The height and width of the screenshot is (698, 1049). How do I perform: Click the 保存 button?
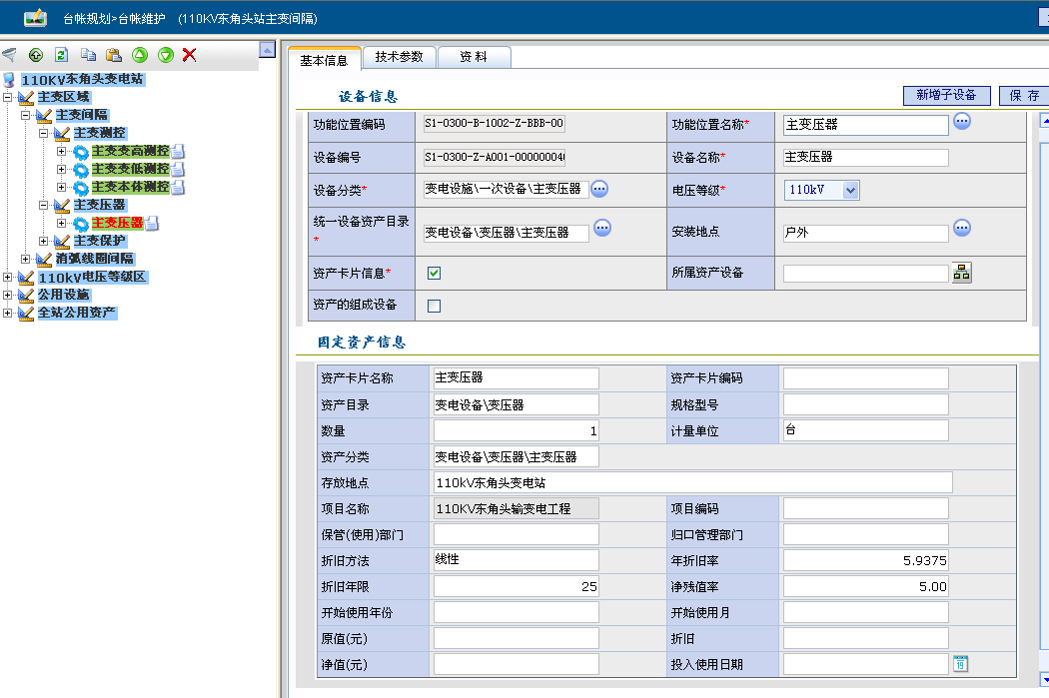[x=1023, y=95]
